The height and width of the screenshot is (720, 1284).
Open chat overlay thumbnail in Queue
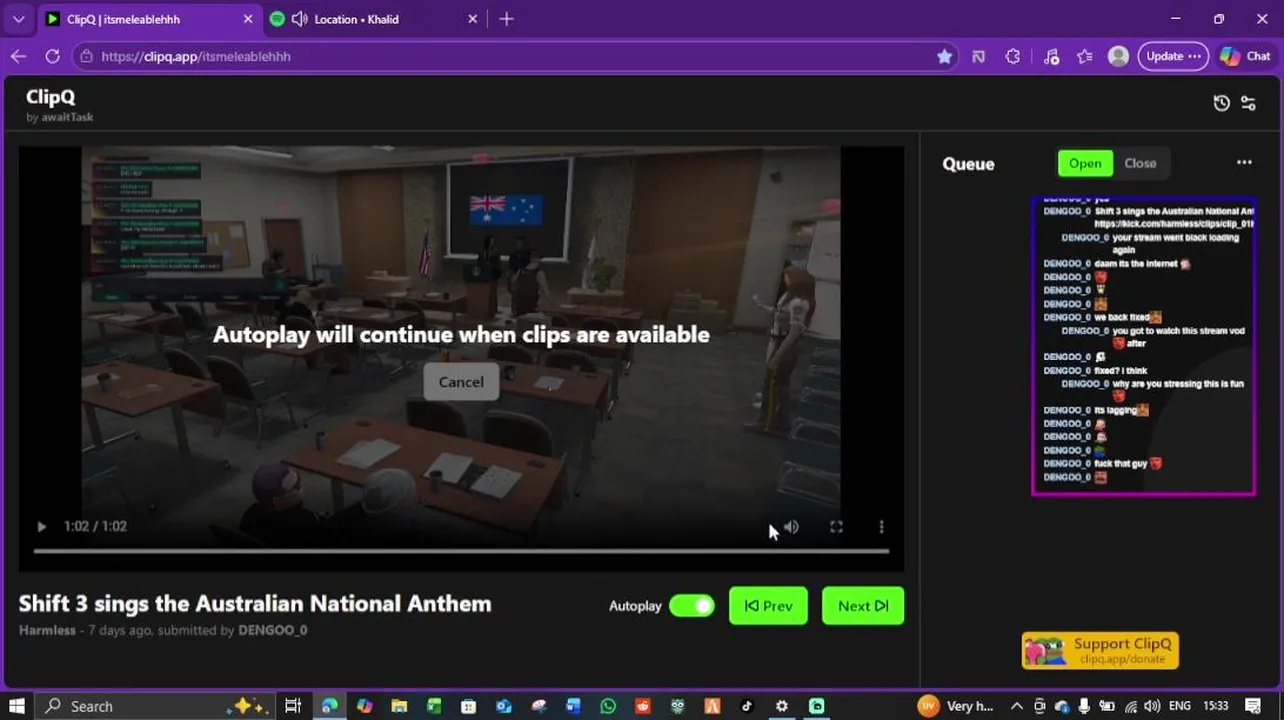[1143, 346]
